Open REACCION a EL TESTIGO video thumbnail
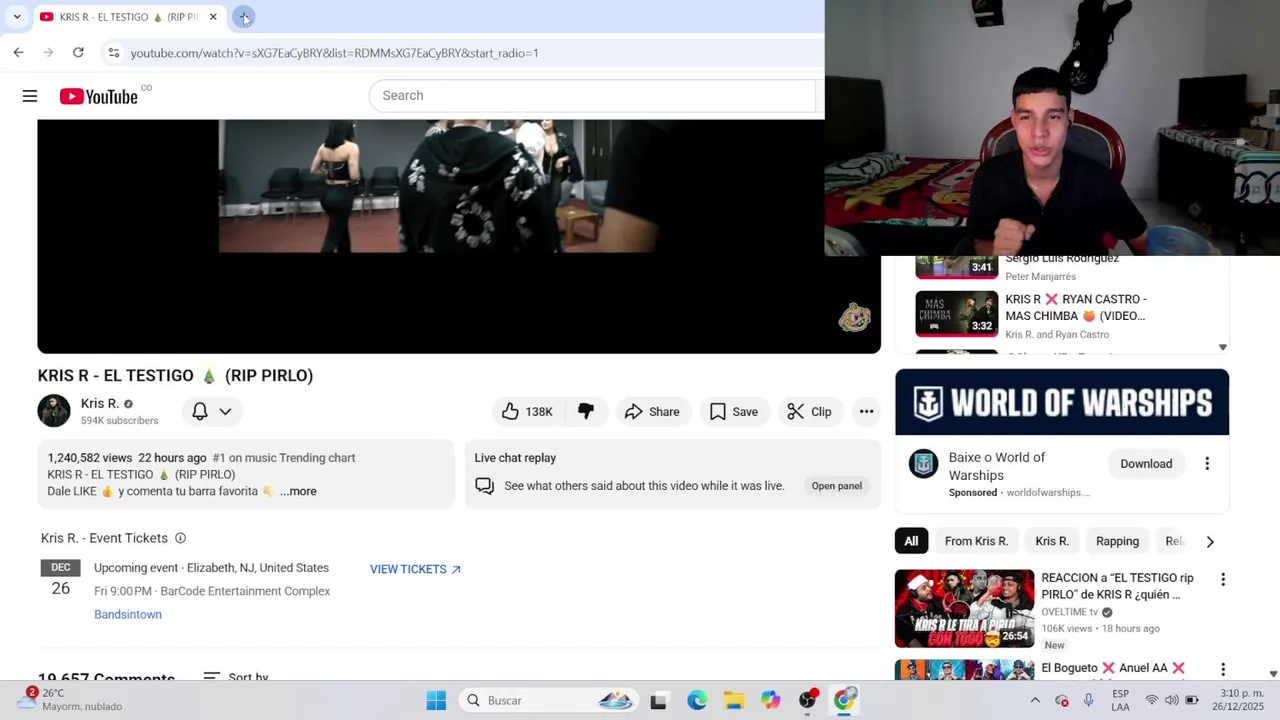This screenshot has width=1280, height=720. coord(964,609)
